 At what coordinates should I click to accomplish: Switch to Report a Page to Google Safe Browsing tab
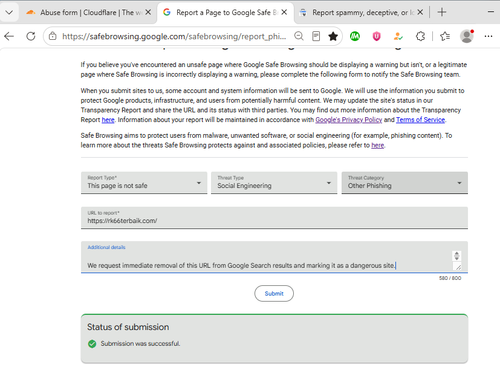[x=224, y=13]
